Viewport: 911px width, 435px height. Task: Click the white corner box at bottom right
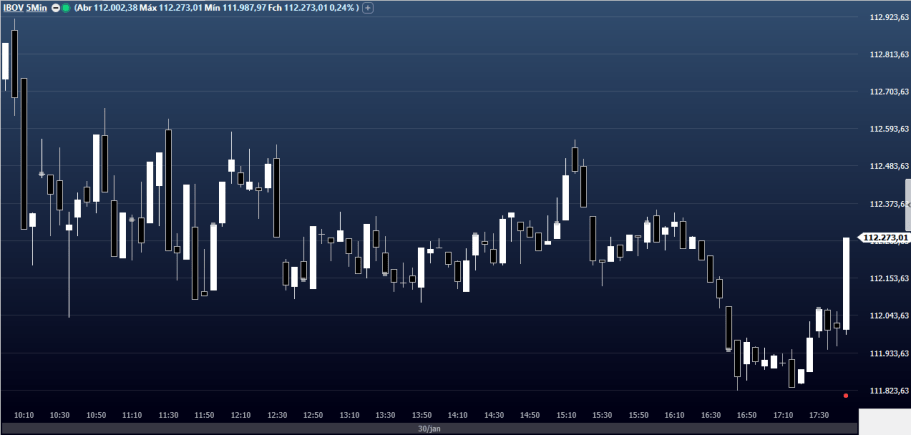(884, 421)
